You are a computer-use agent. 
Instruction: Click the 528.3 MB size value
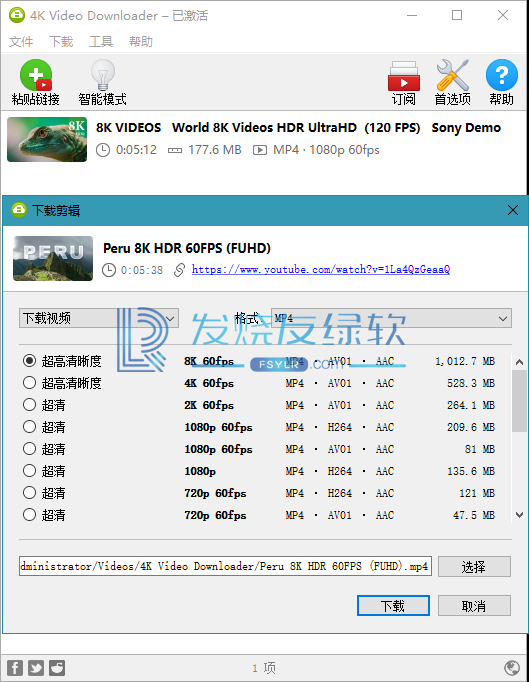point(471,383)
